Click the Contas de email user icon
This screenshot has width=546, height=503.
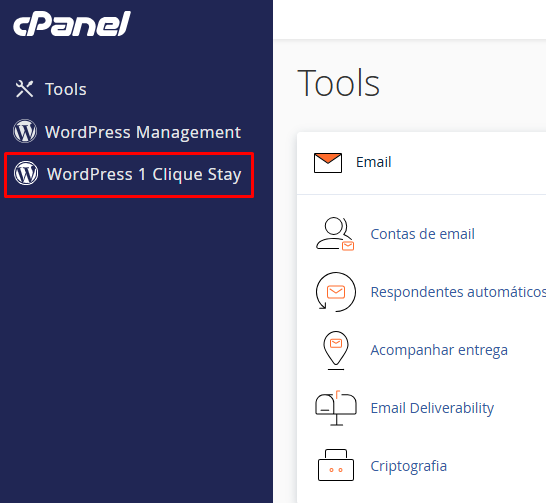(x=335, y=234)
